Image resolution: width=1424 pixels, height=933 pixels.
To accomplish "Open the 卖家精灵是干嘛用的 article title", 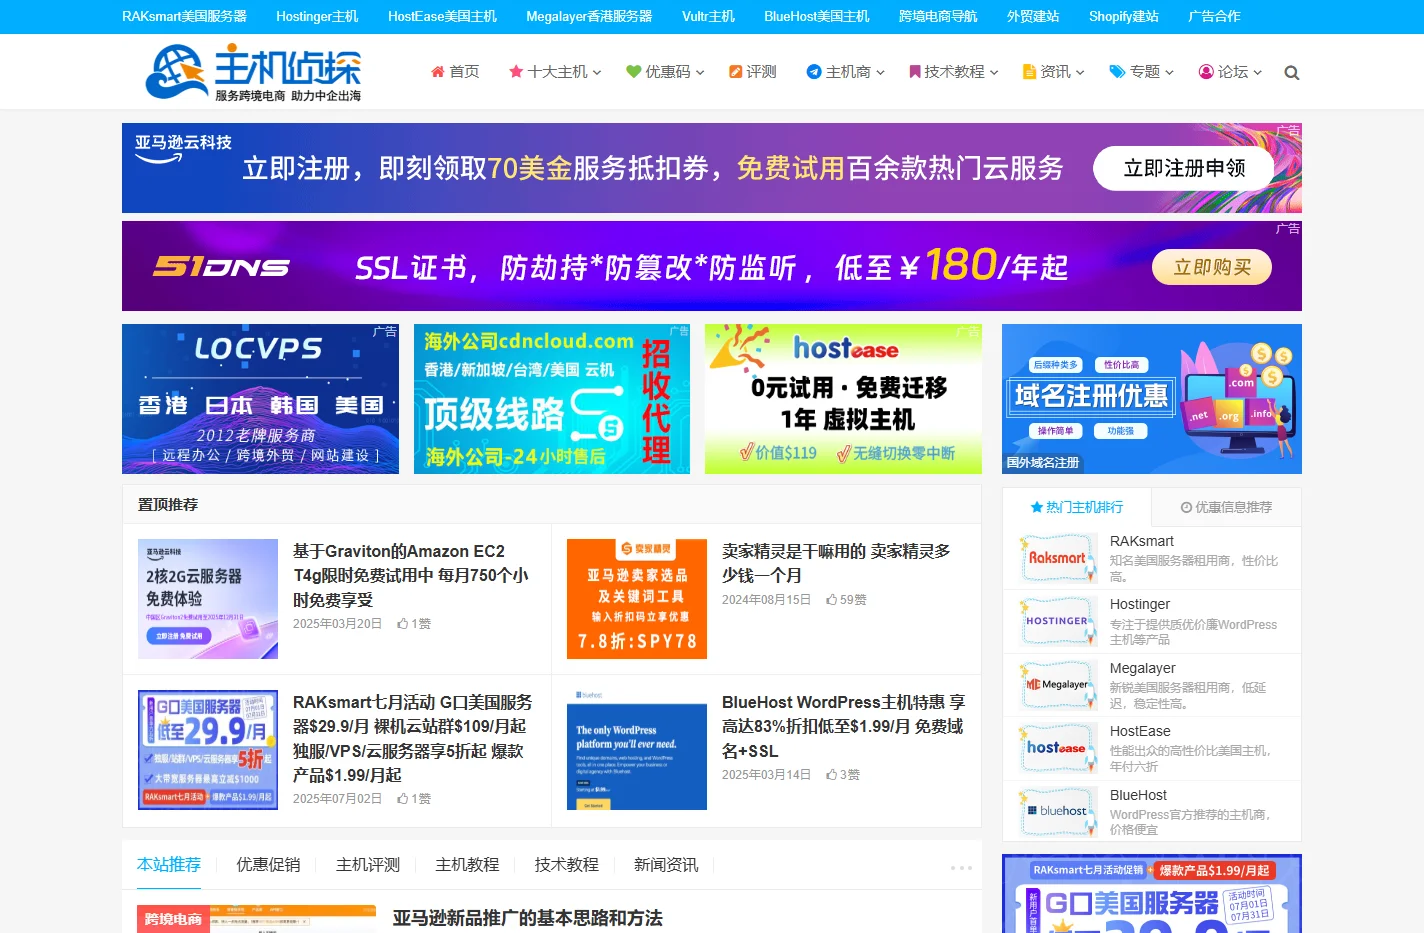I will click(836, 563).
